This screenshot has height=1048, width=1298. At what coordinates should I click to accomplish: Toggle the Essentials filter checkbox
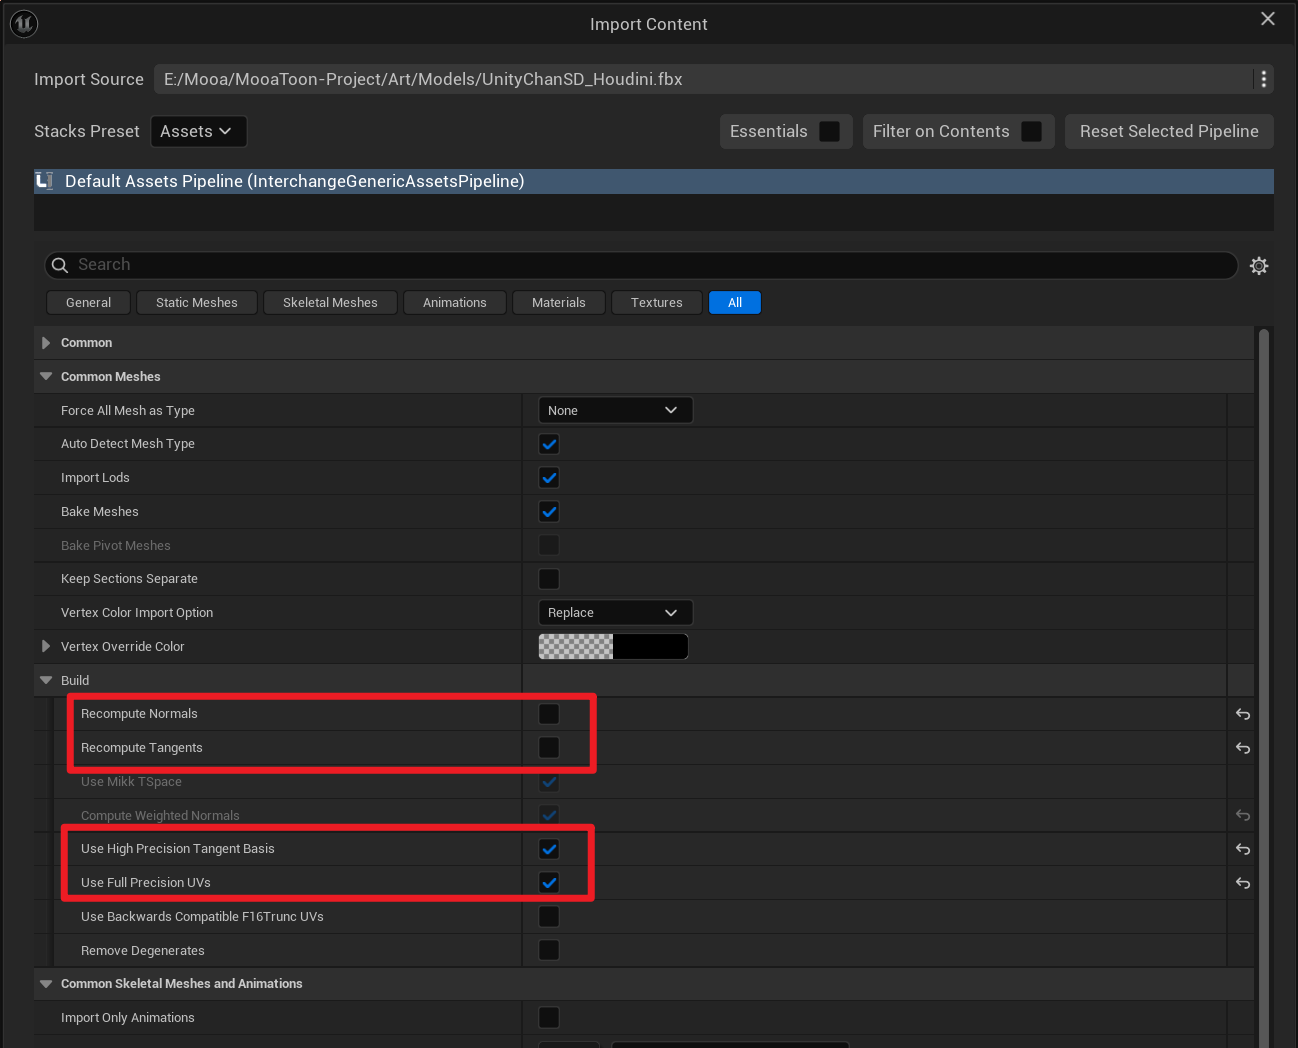829,132
